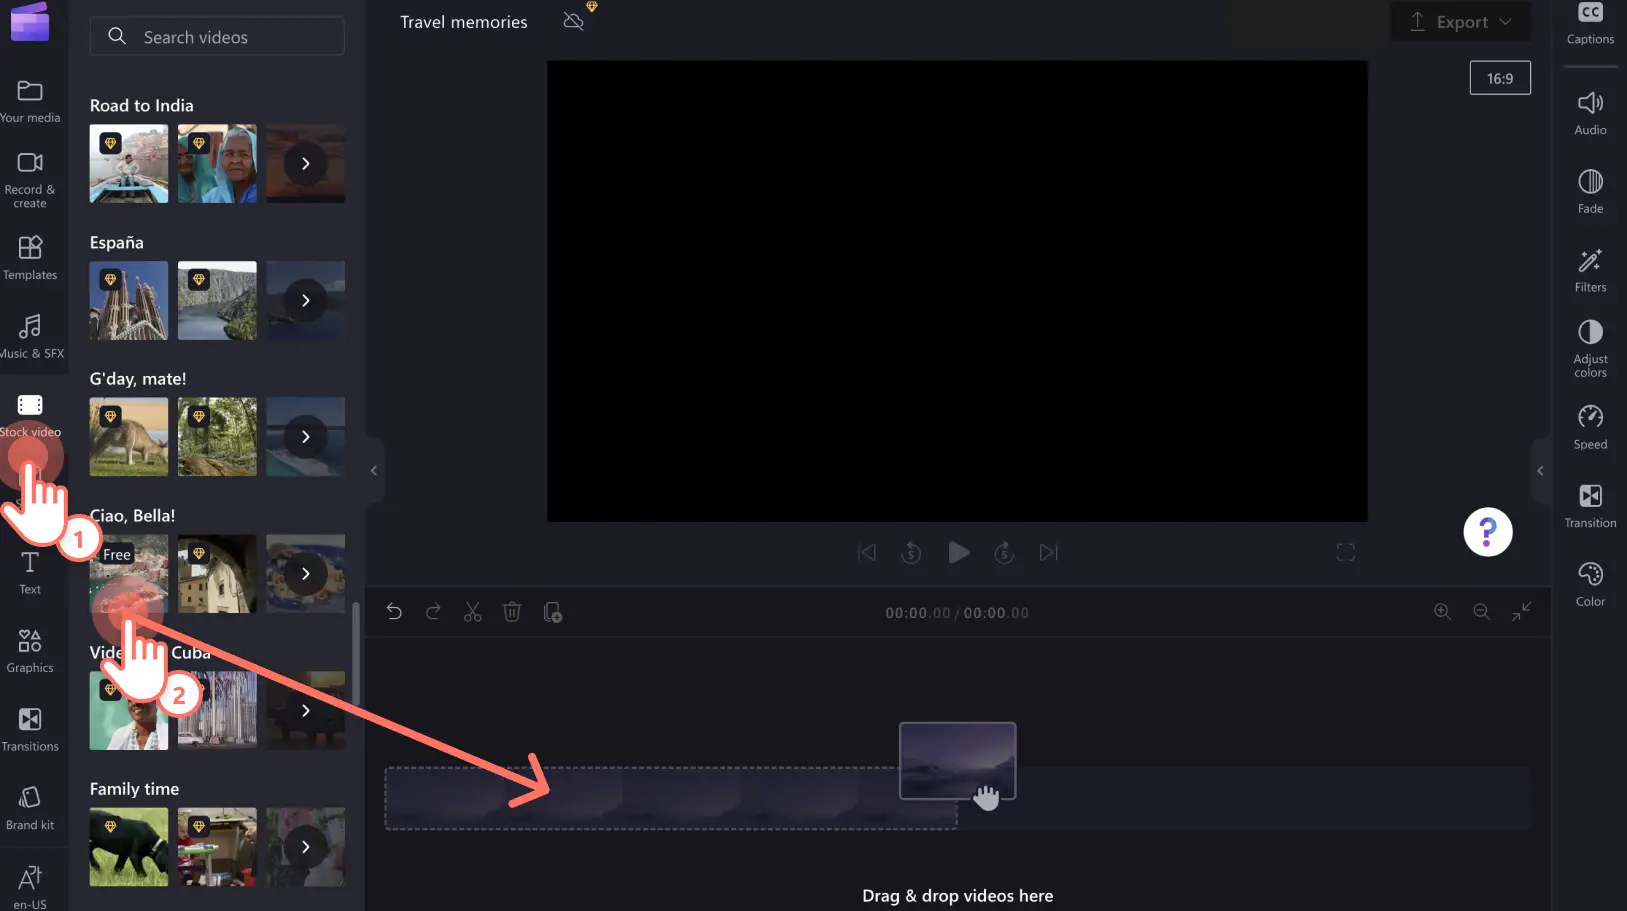This screenshot has width=1627, height=911.
Task: Collapse the right property panel
Action: pos(1540,470)
